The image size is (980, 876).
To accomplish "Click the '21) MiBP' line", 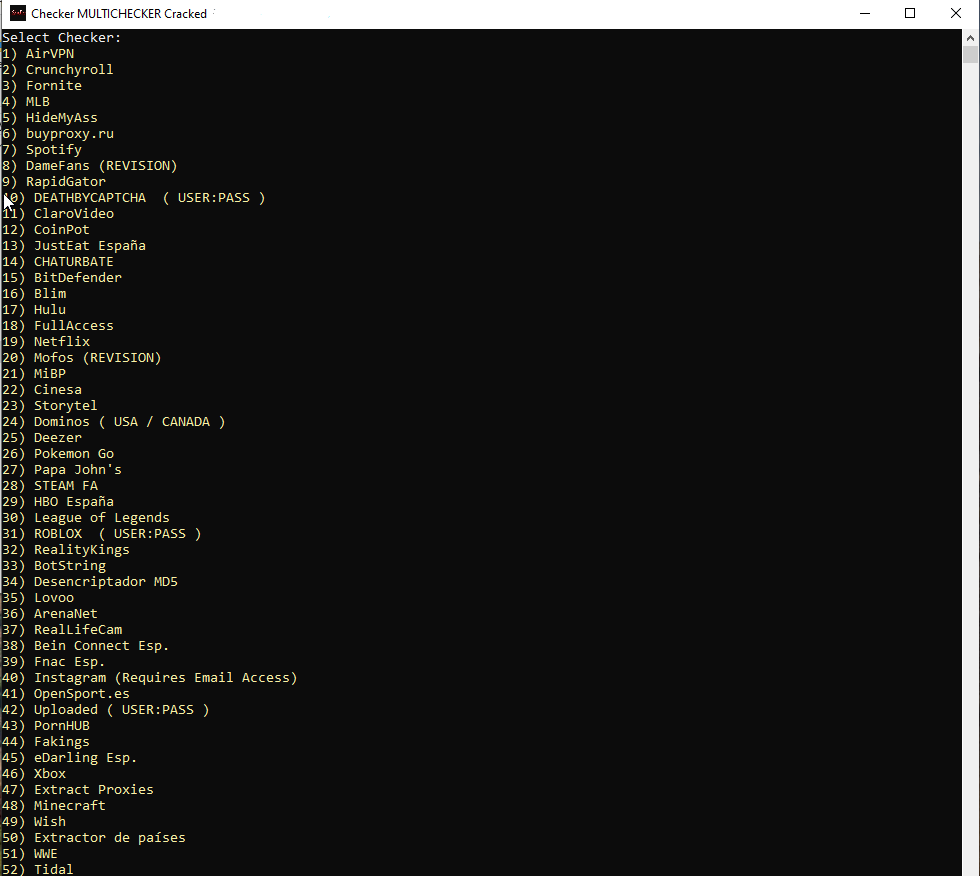I will point(34,374).
